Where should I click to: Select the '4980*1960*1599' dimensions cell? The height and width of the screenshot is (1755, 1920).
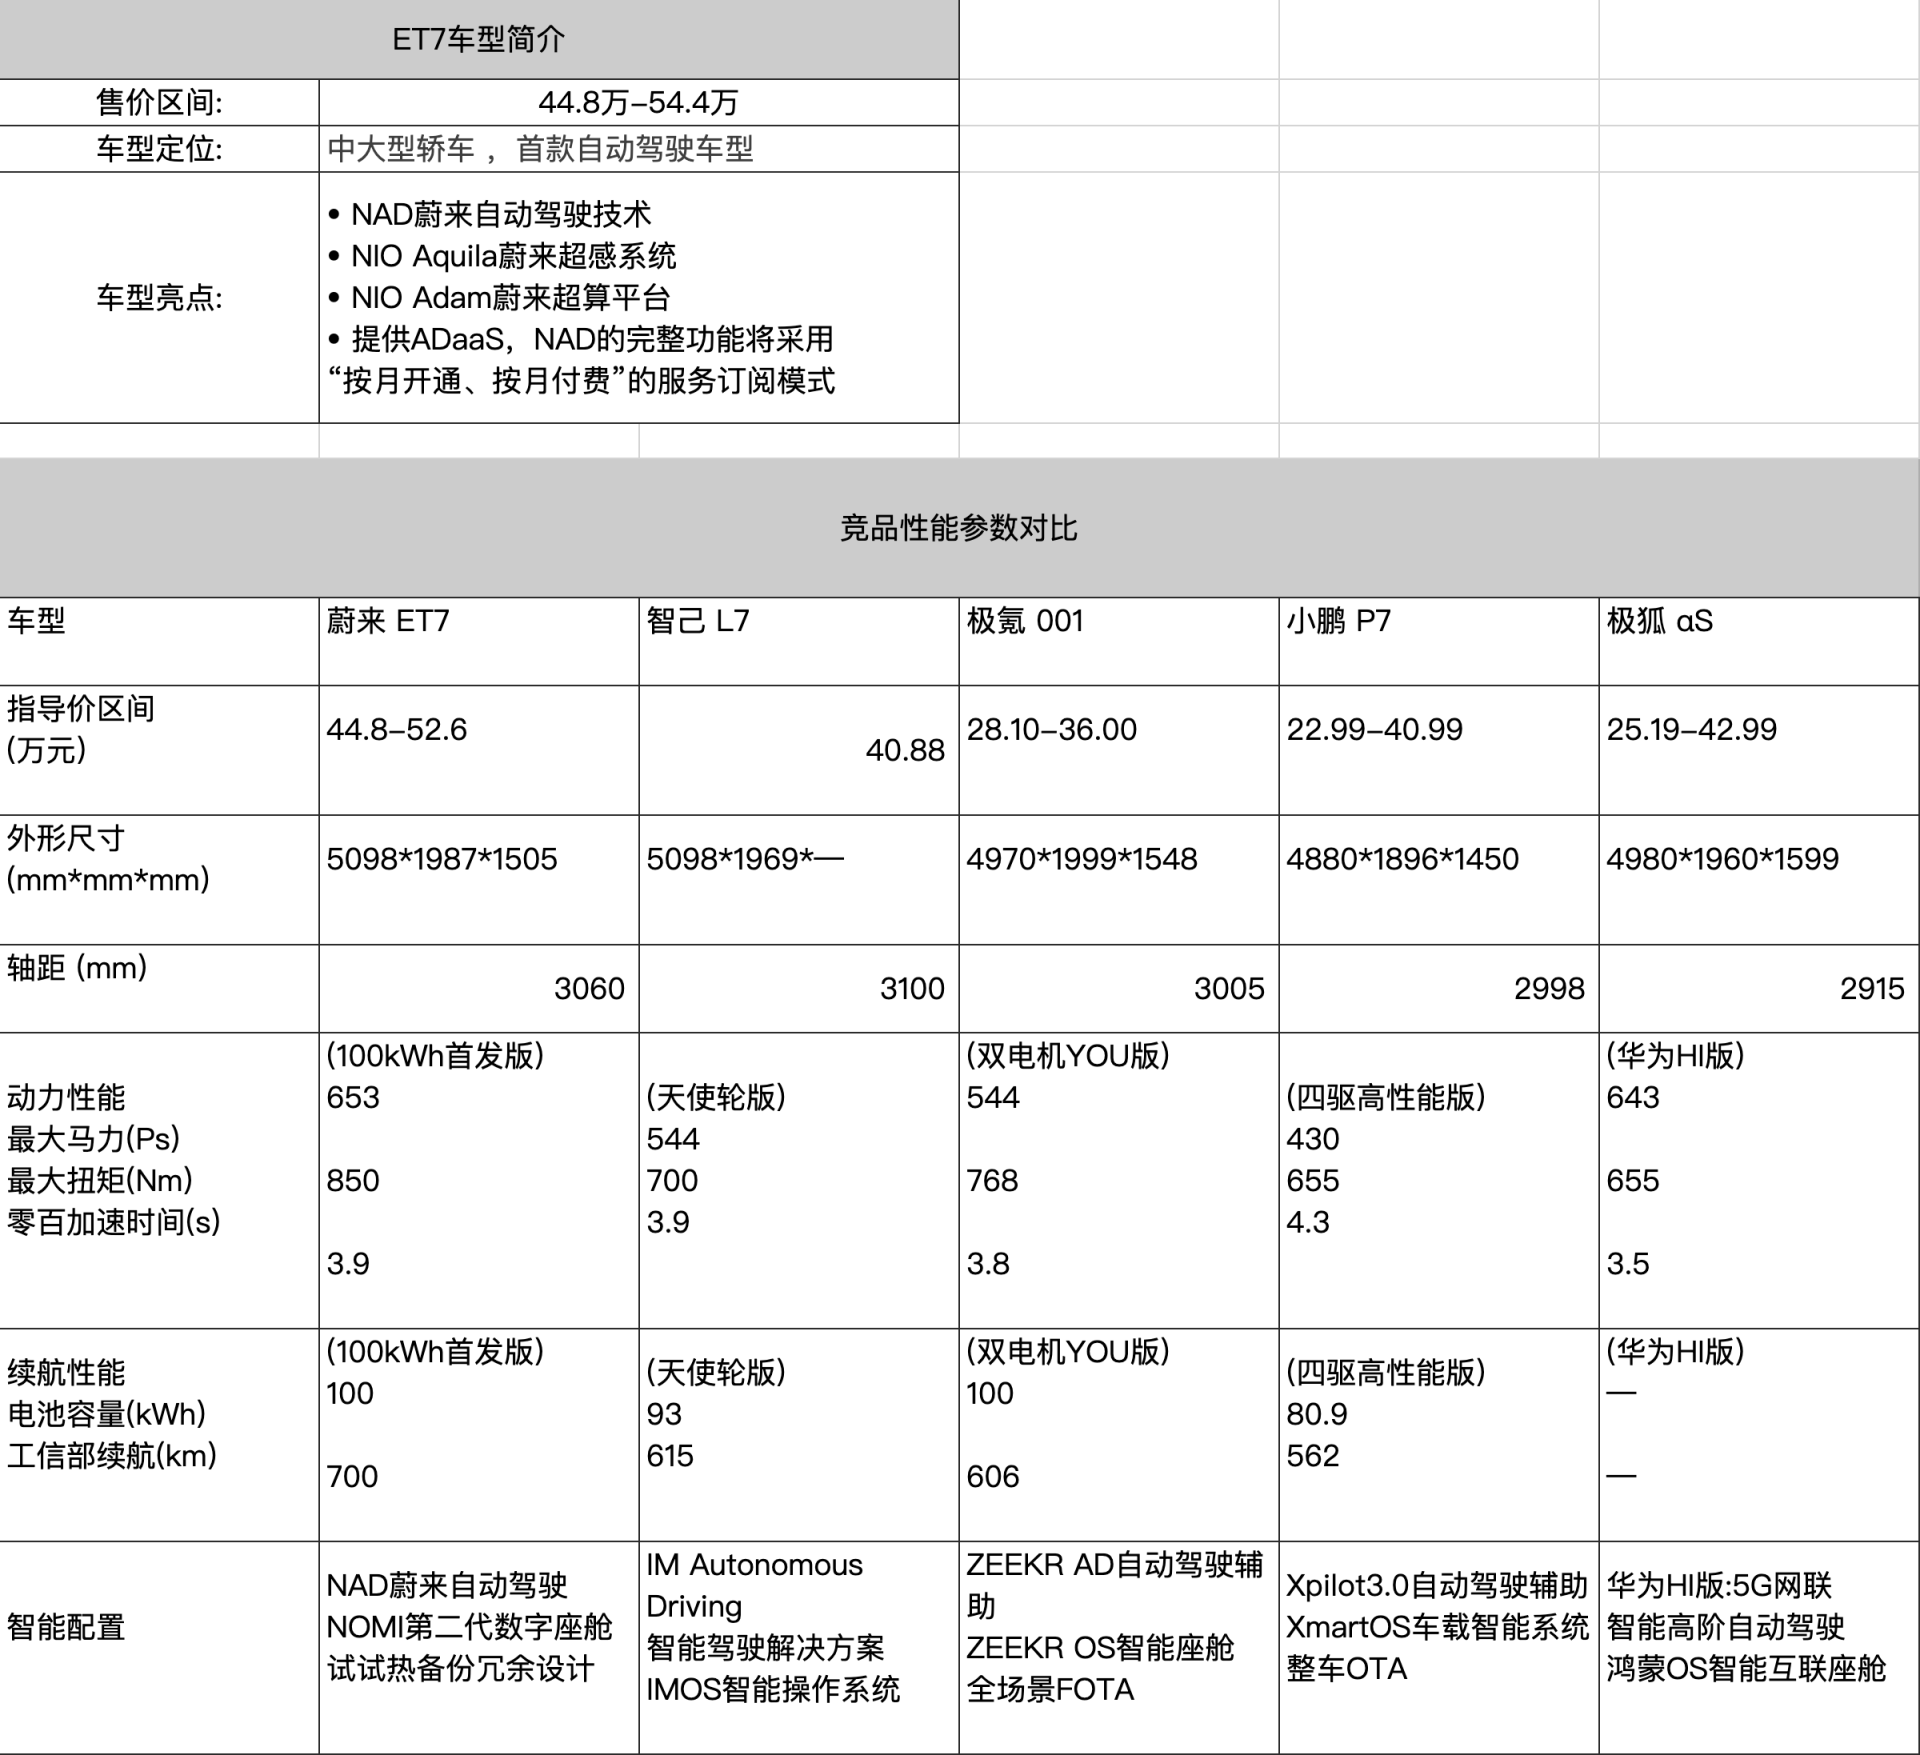1759,880
